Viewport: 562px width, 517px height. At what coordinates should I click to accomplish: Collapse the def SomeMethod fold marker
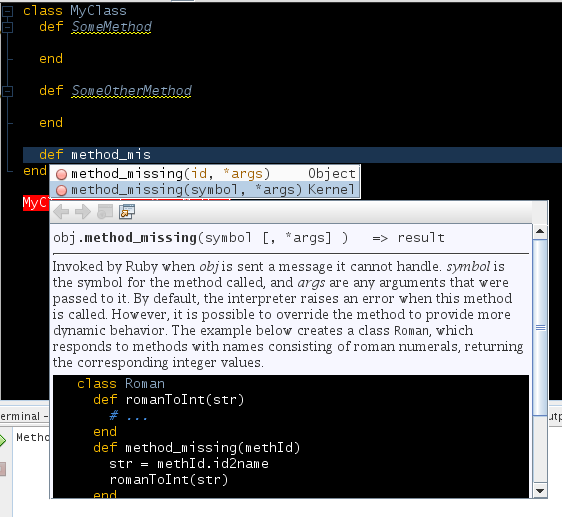(x=8, y=27)
